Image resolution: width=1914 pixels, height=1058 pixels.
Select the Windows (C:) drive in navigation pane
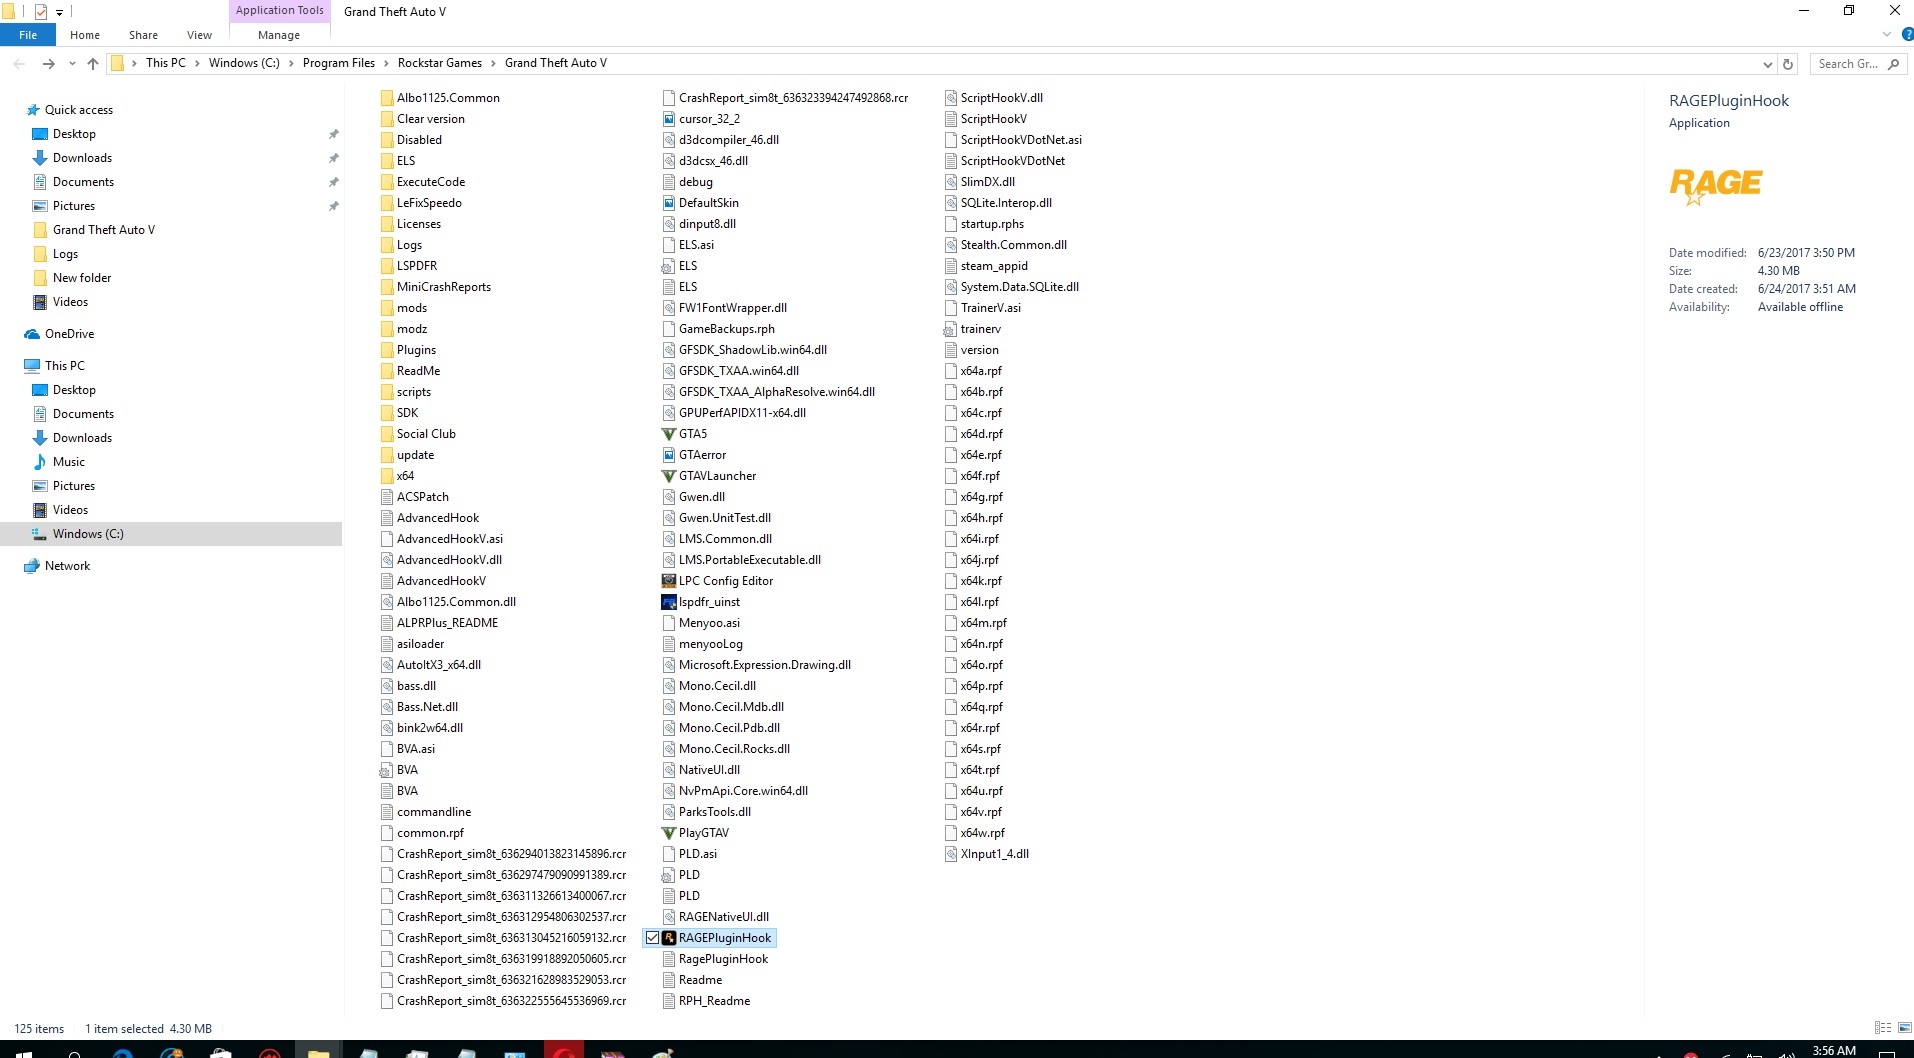tap(171, 534)
